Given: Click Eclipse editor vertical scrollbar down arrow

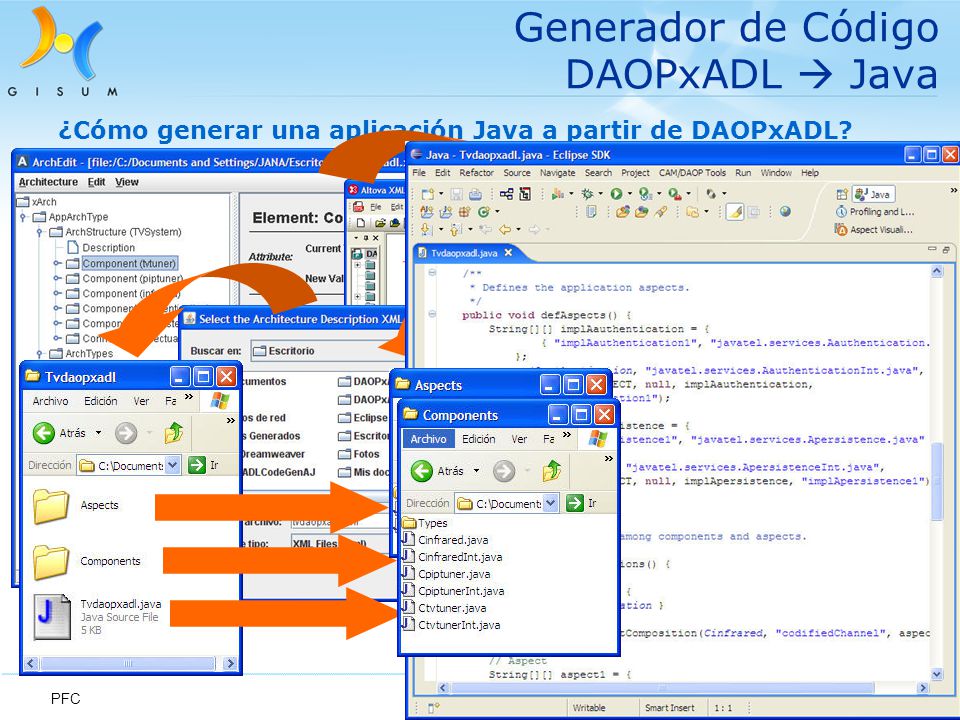Looking at the screenshot, I should tap(937, 673).
